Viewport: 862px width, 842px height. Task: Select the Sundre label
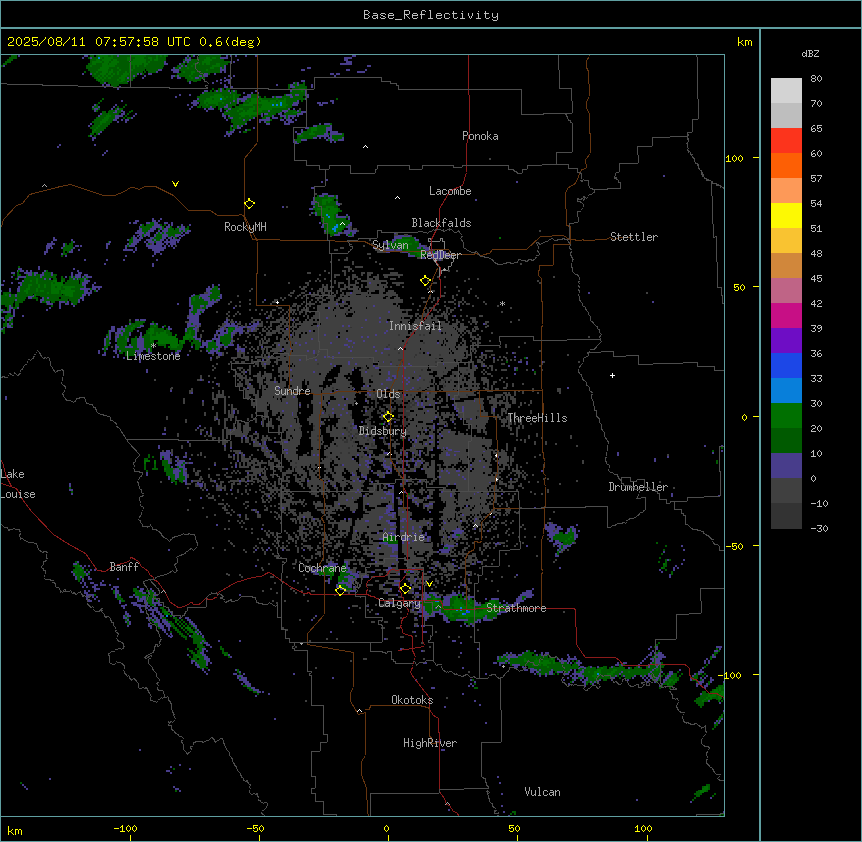[292, 391]
